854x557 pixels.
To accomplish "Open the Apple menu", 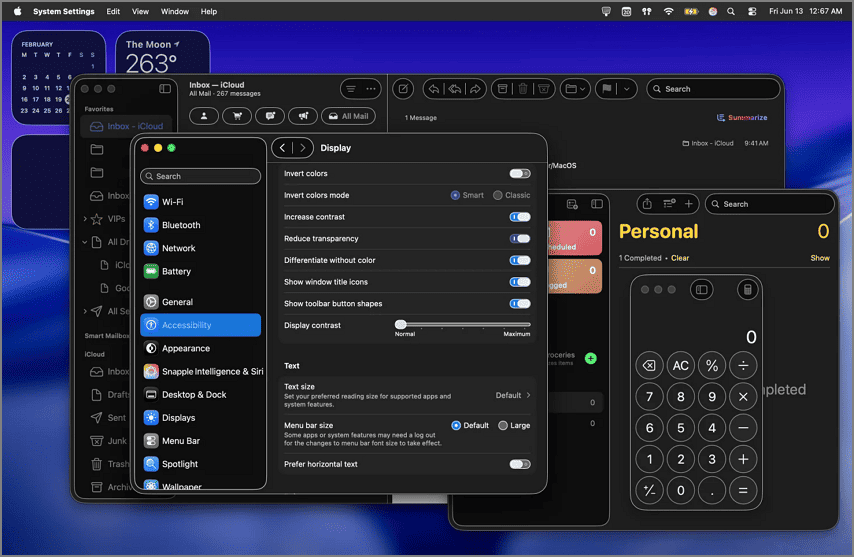I will click(17, 11).
